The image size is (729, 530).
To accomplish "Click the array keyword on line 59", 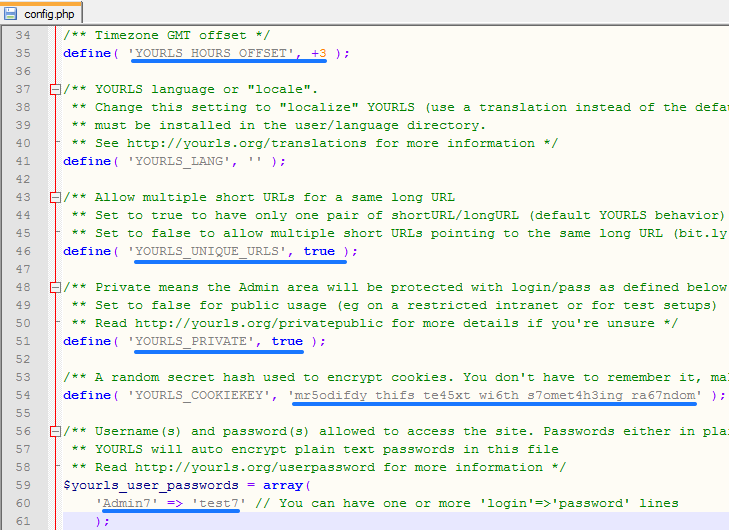I will [283, 485].
